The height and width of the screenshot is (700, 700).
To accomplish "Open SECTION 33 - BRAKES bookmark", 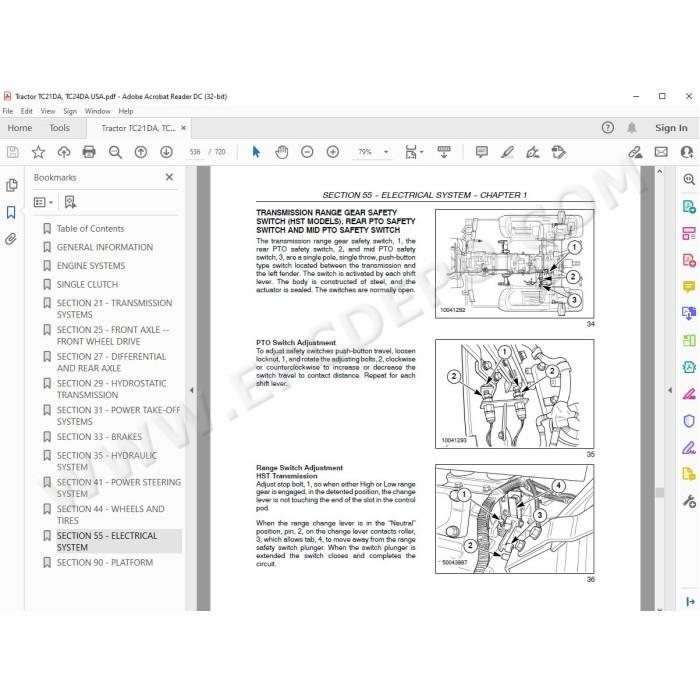I will (99, 437).
